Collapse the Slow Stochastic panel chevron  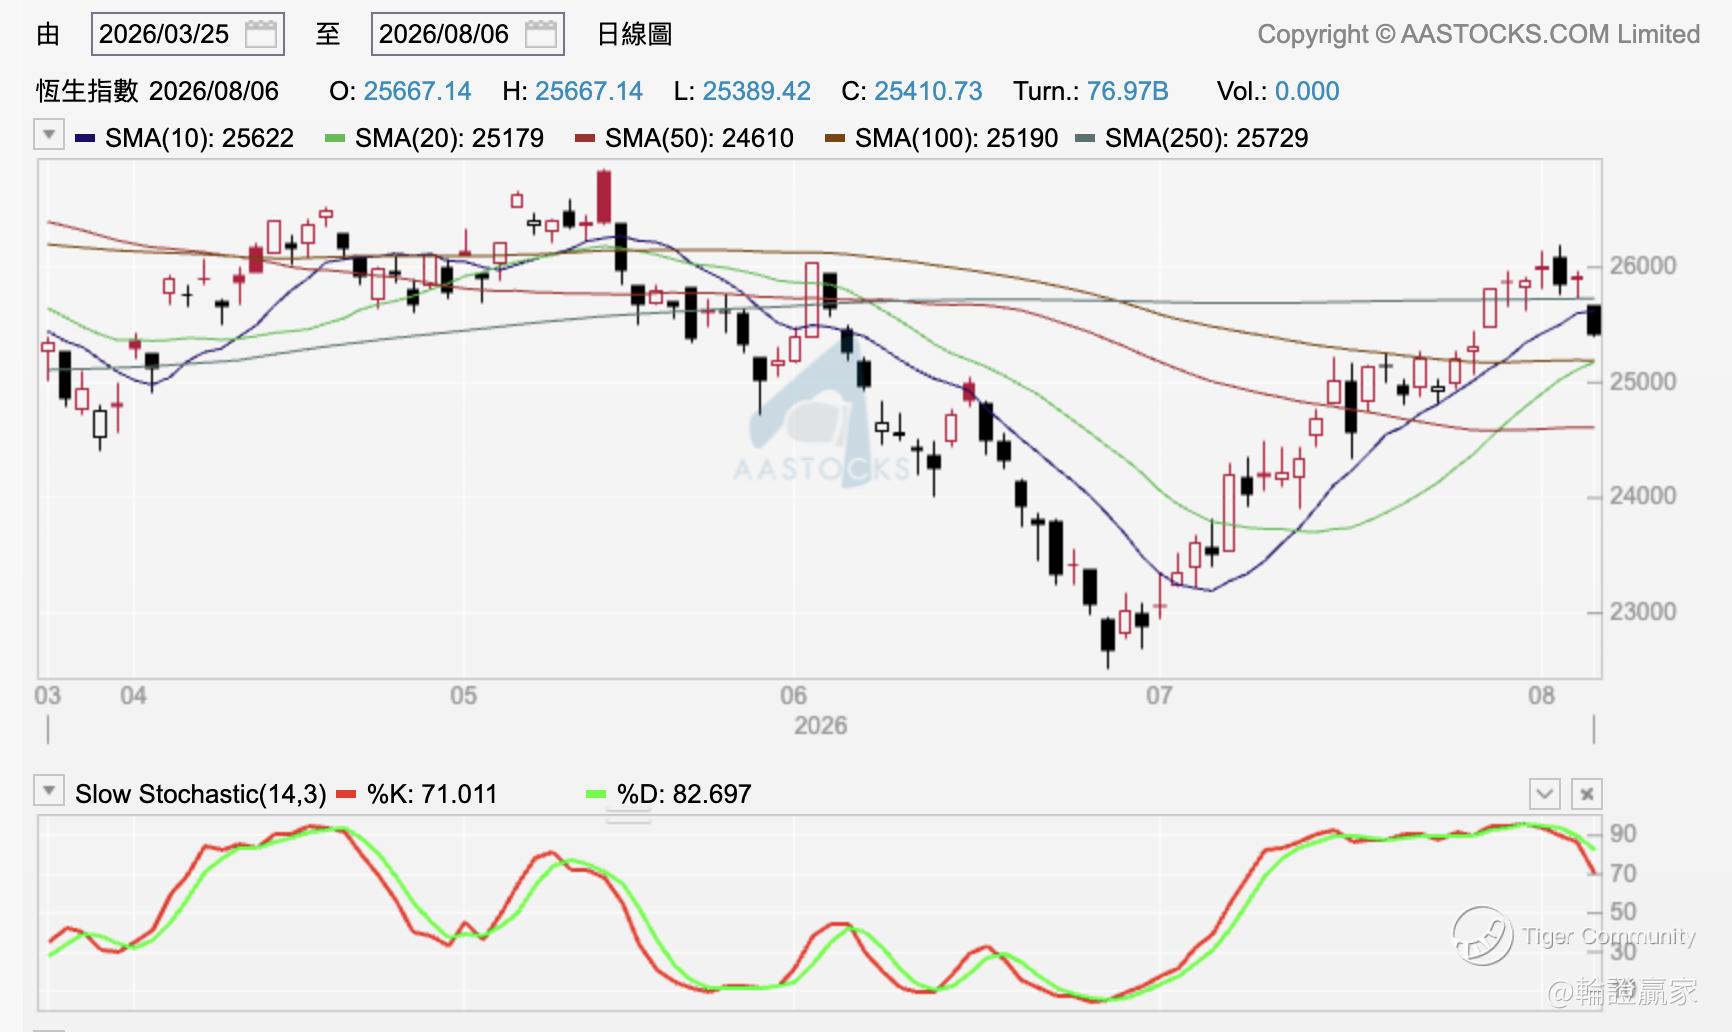pos(1545,794)
